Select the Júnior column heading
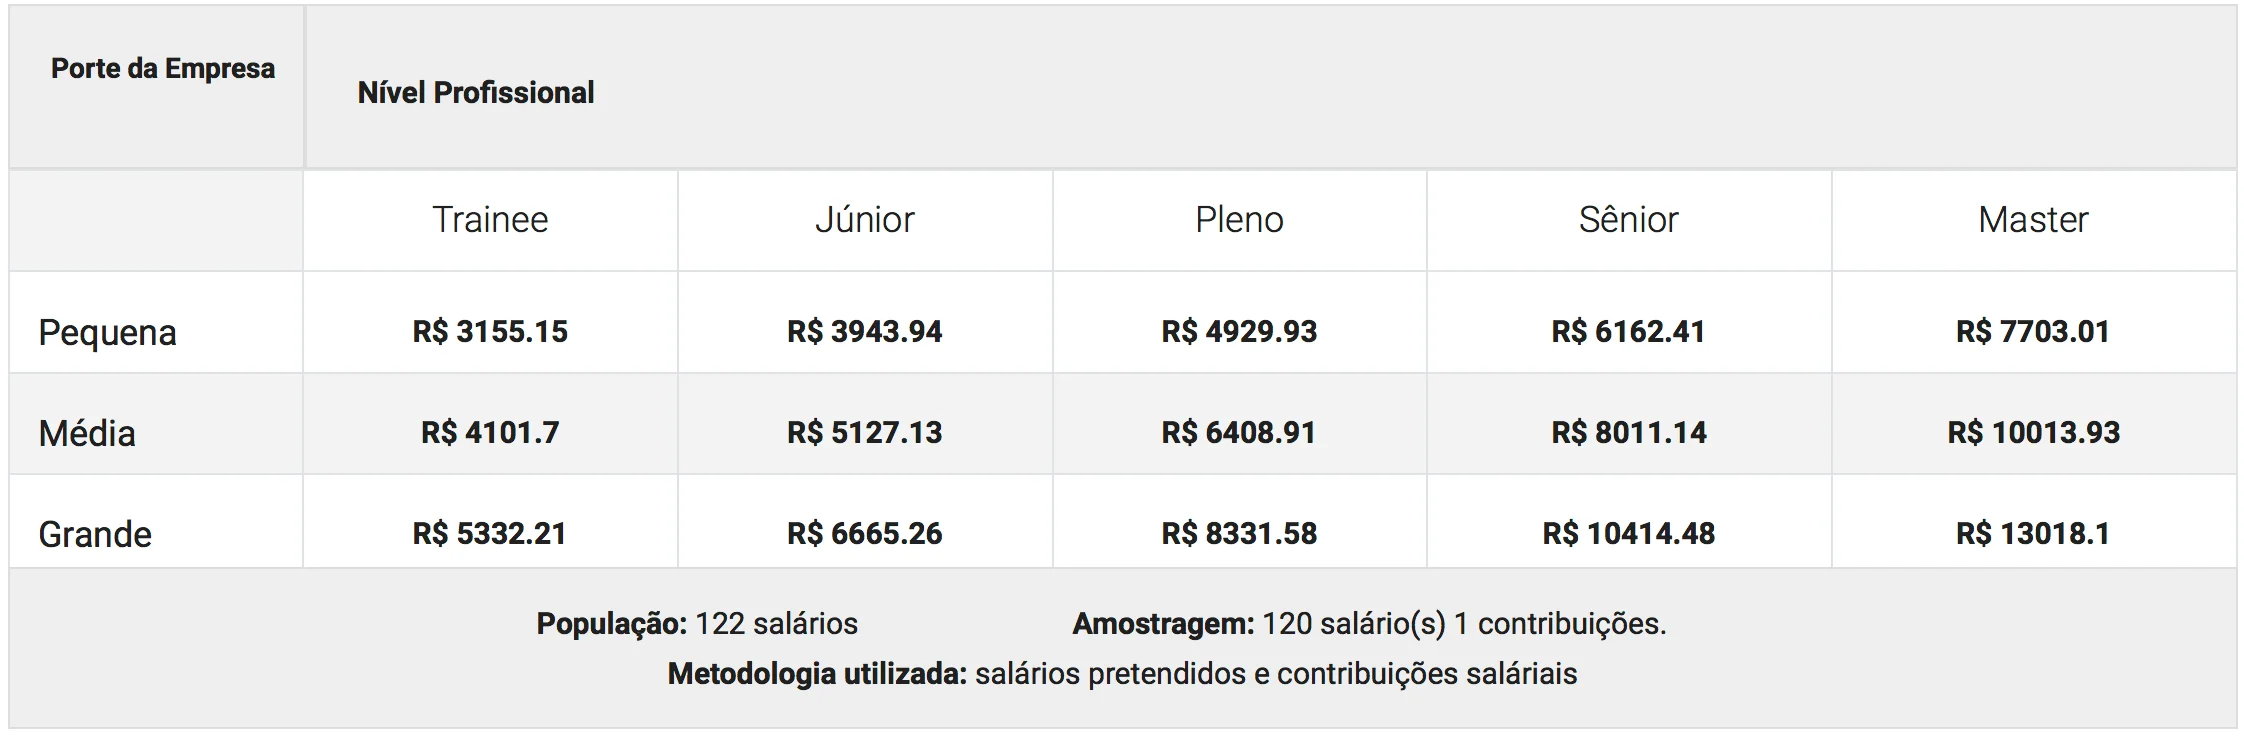This screenshot has width=2244, height=736. point(864,220)
